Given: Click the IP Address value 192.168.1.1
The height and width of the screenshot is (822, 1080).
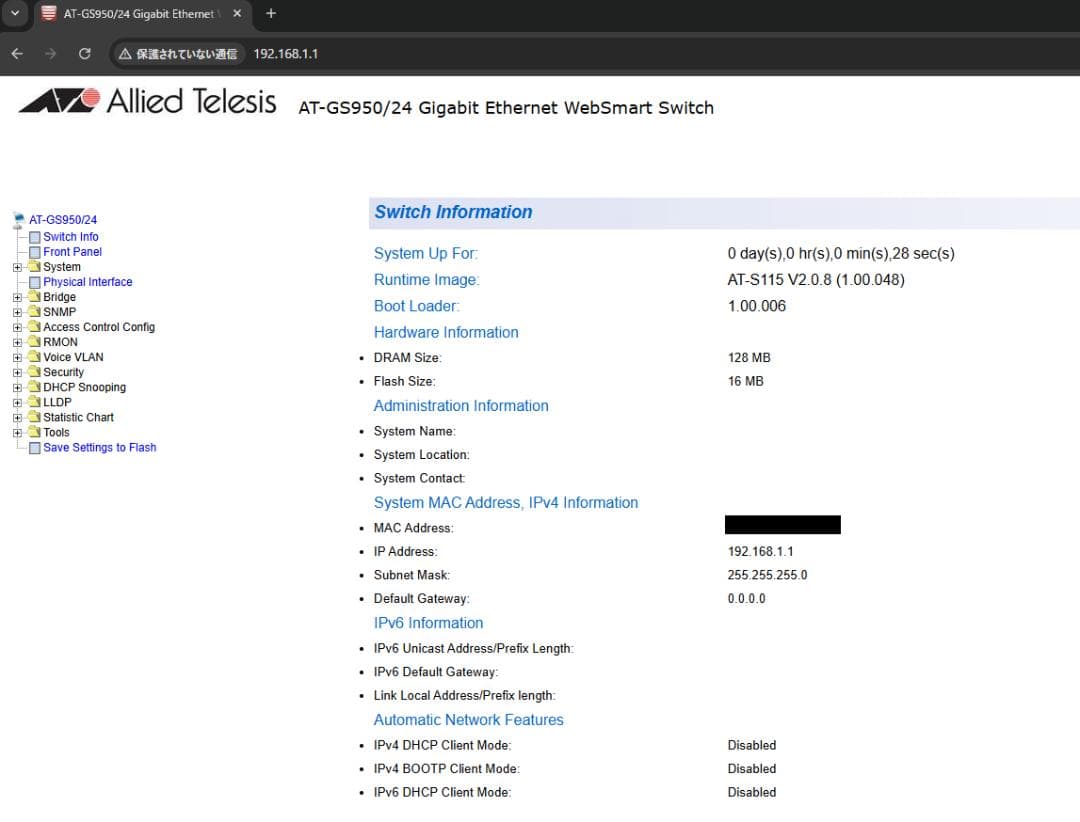Looking at the screenshot, I should click(x=760, y=552).
